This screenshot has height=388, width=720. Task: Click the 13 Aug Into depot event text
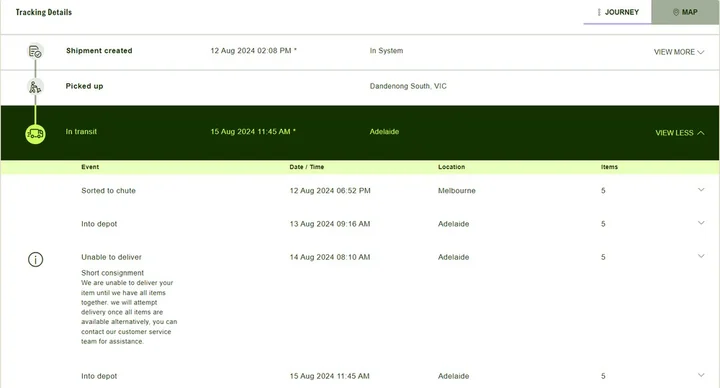(99, 224)
